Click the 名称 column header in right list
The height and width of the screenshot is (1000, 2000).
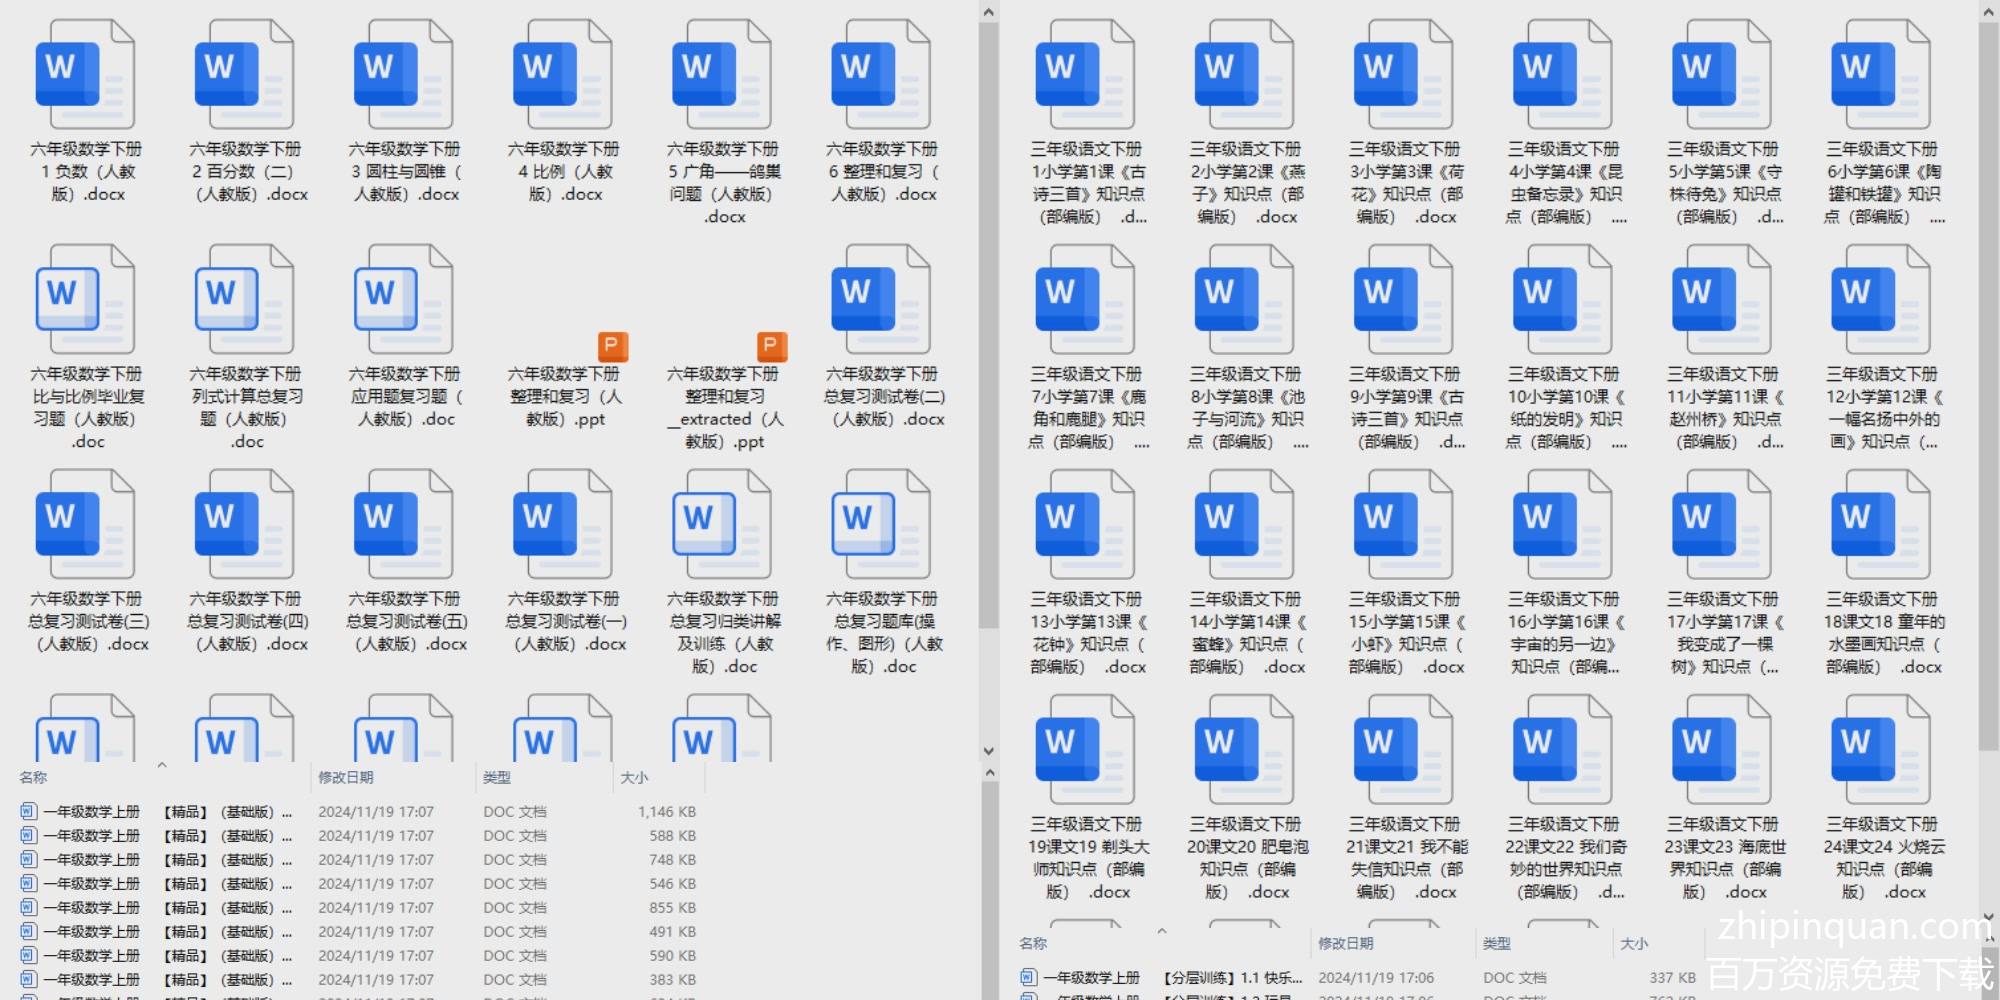[1033, 943]
